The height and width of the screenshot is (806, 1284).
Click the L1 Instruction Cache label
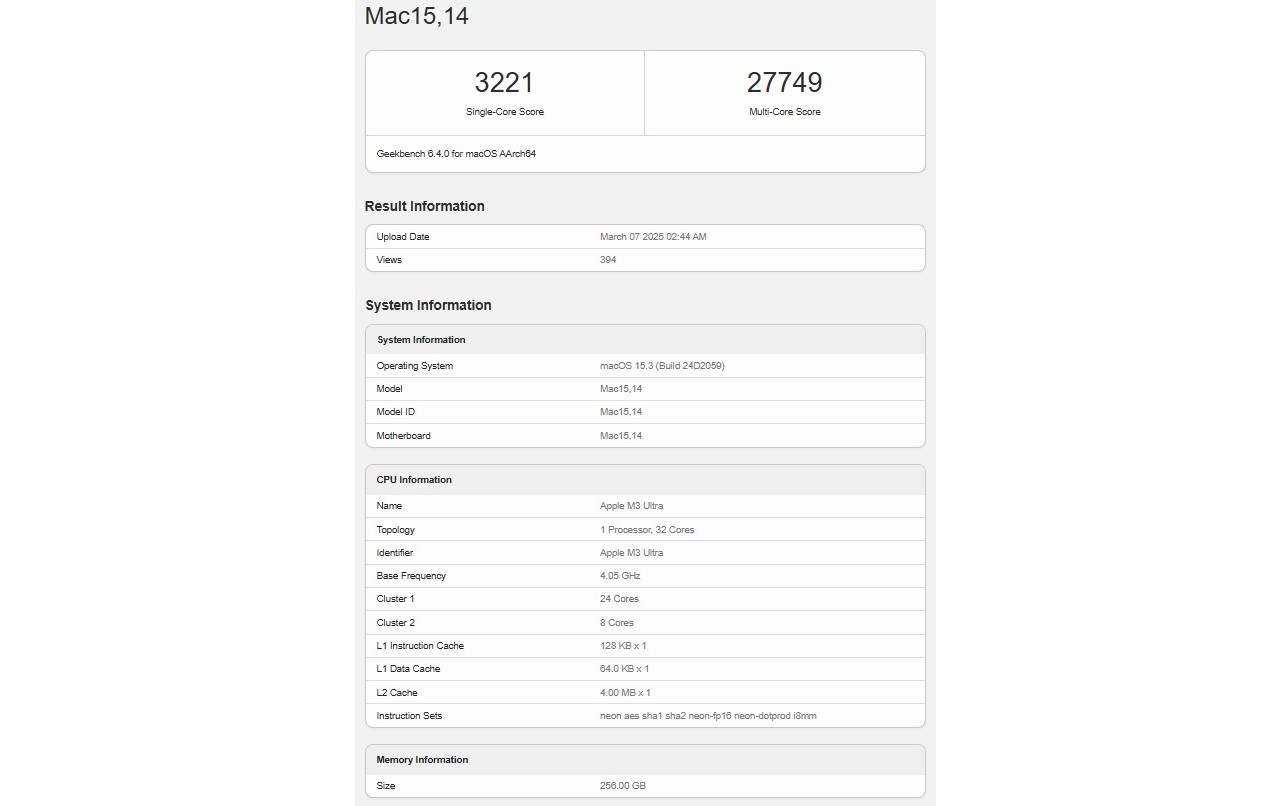pos(420,646)
